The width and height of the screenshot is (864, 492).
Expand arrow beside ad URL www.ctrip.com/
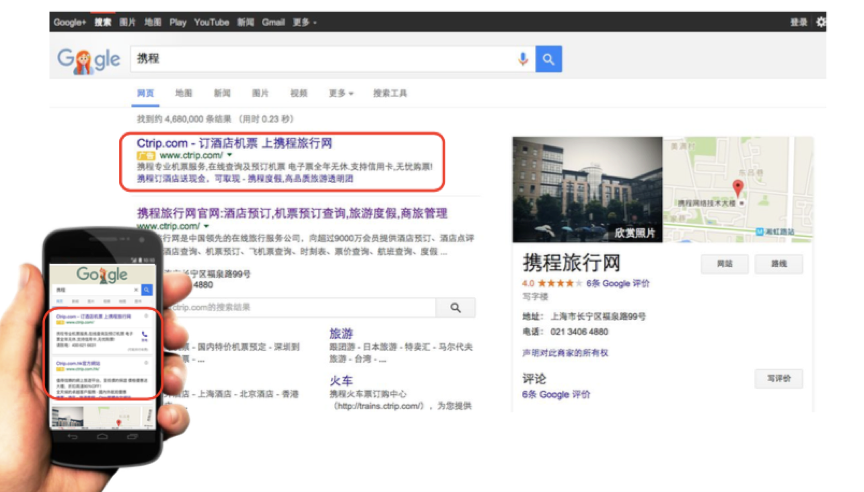(x=230, y=155)
